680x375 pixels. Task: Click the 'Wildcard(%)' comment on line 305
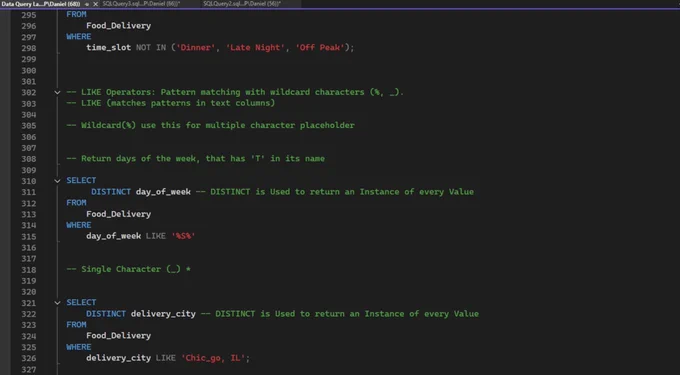coord(210,125)
